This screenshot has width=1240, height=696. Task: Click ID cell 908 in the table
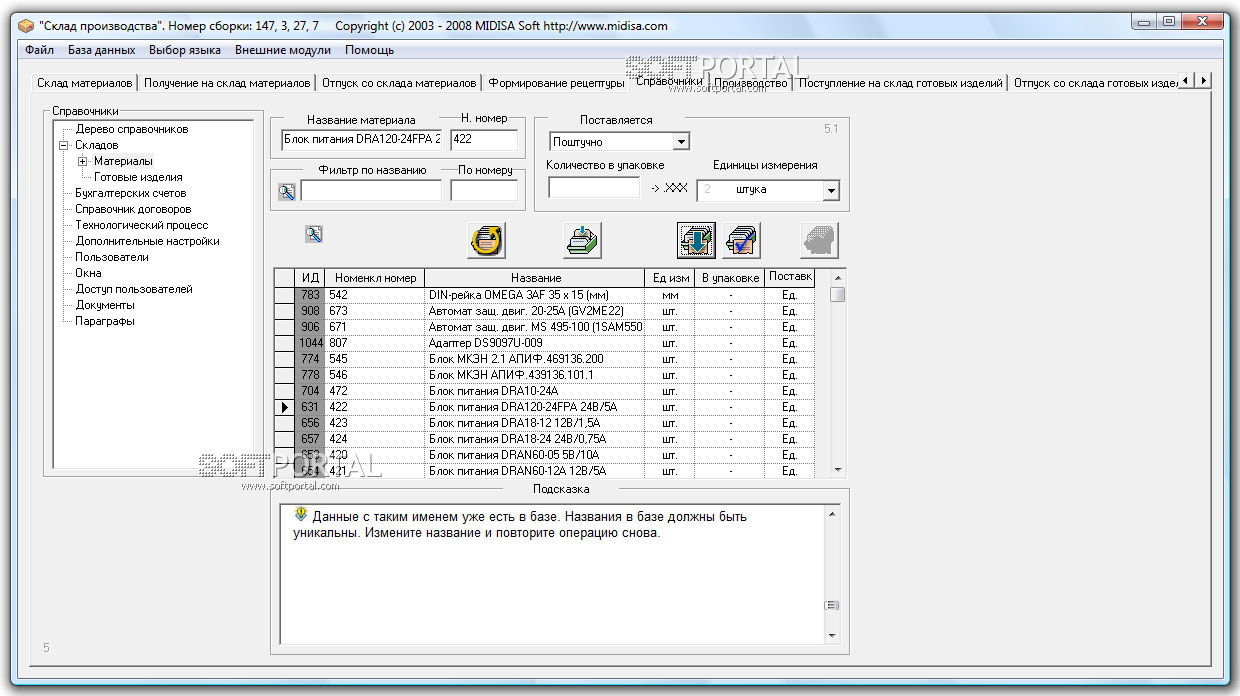[310, 311]
